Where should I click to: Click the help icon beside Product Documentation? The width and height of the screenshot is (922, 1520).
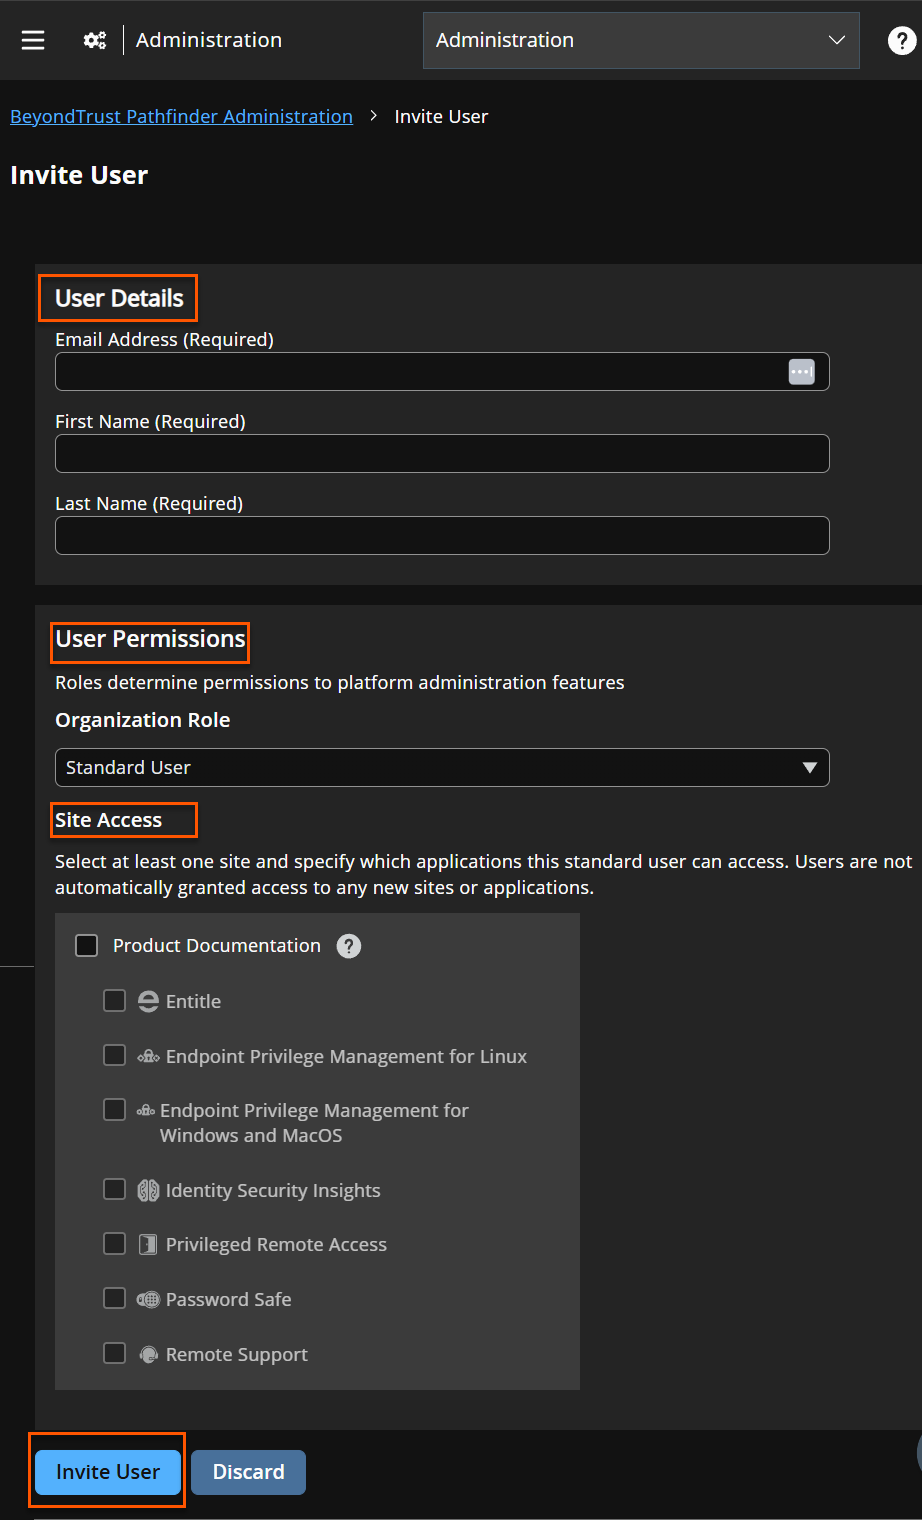[x=348, y=946]
